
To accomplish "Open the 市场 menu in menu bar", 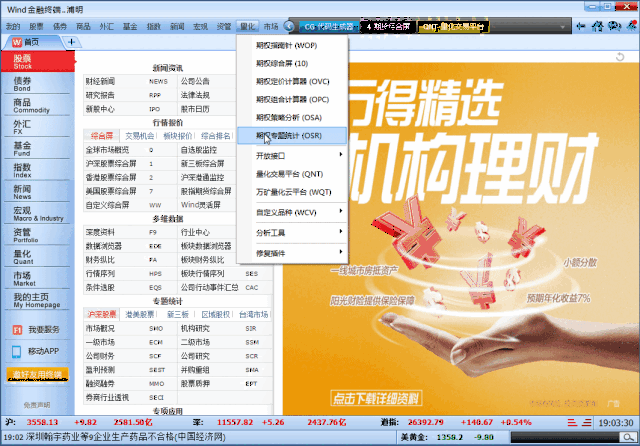I will (x=271, y=27).
